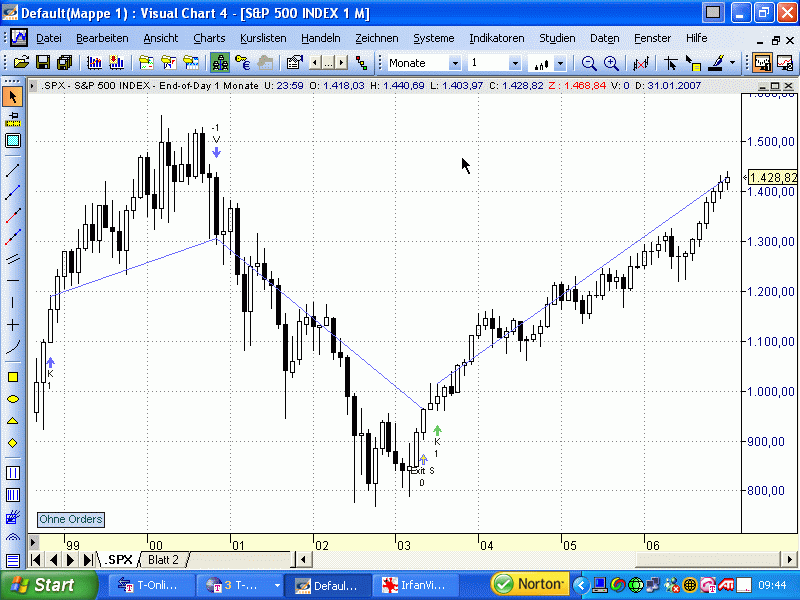The width and height of the screenshot is (800, 600).
Task: Open the Studien menu
Action: 557,38
